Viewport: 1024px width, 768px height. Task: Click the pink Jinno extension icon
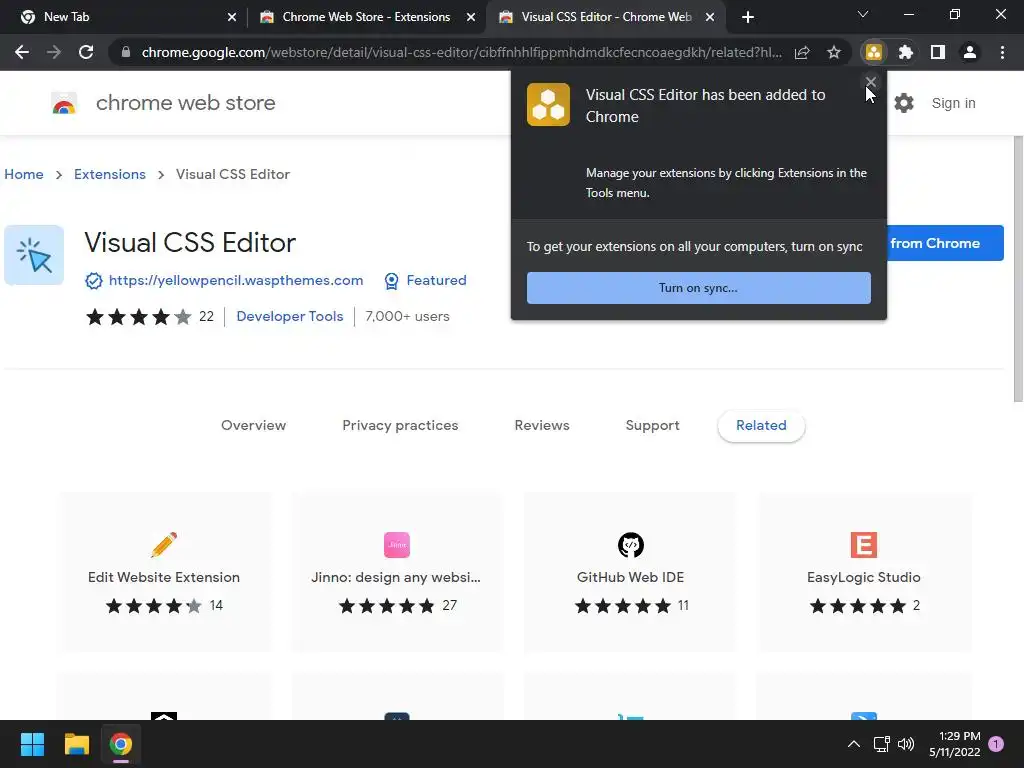point(396,545)
